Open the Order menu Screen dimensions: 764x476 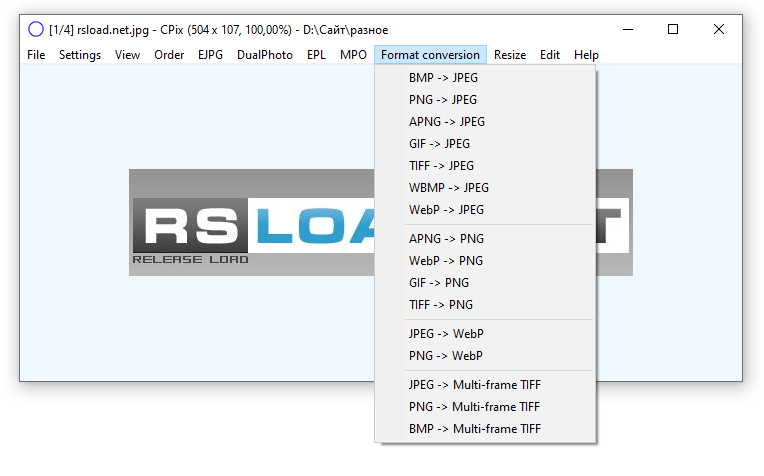pyautogui.click(x=169, y=55)
